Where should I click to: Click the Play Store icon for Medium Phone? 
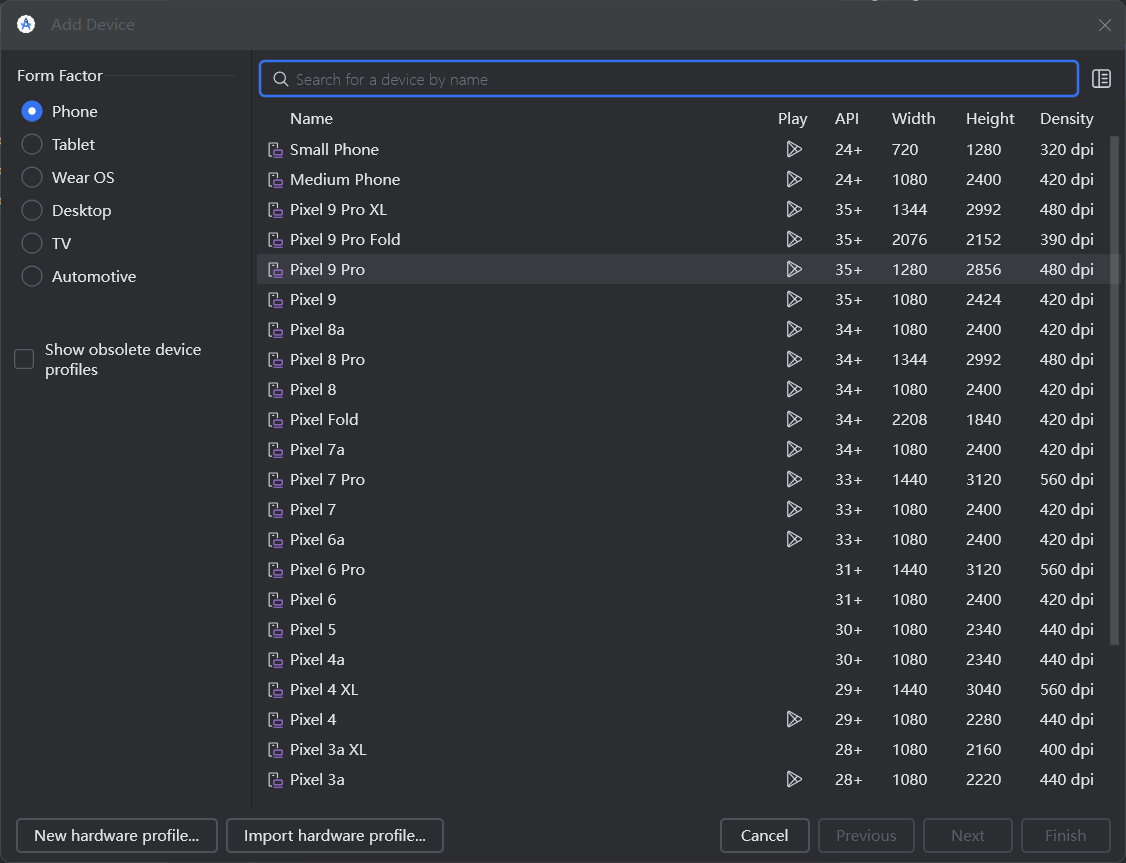tap(794, 179)
